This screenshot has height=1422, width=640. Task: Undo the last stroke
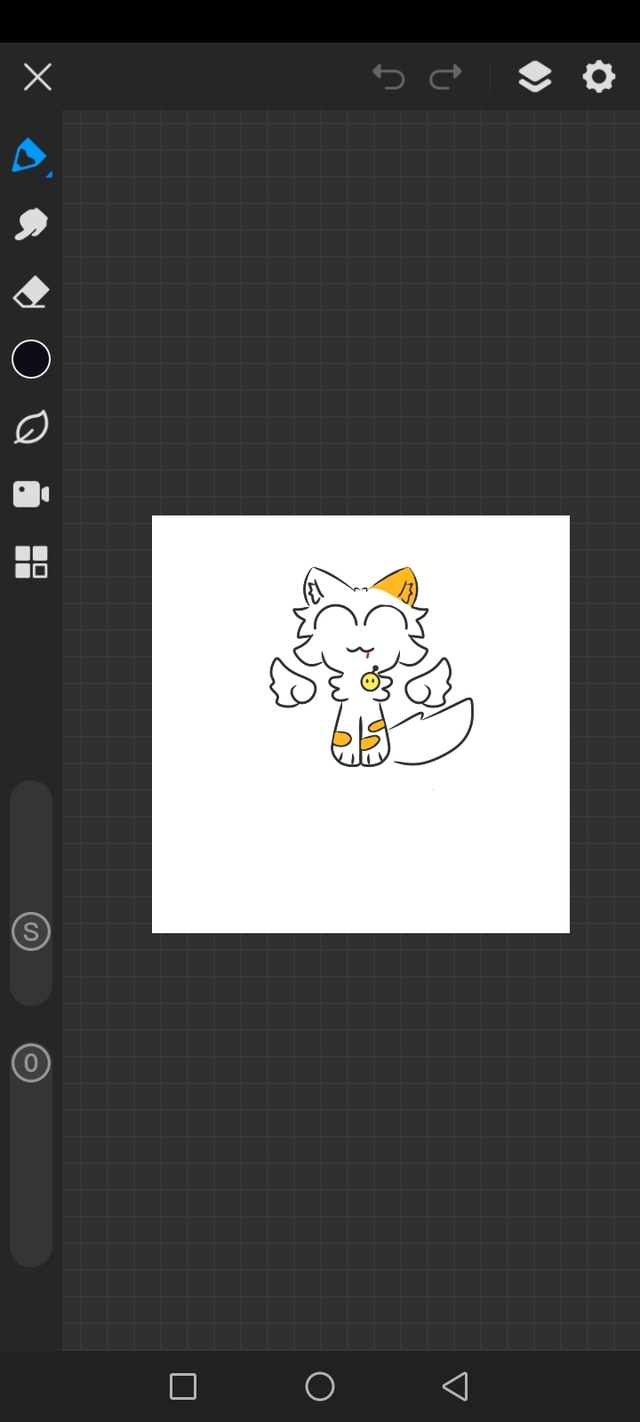388,77
